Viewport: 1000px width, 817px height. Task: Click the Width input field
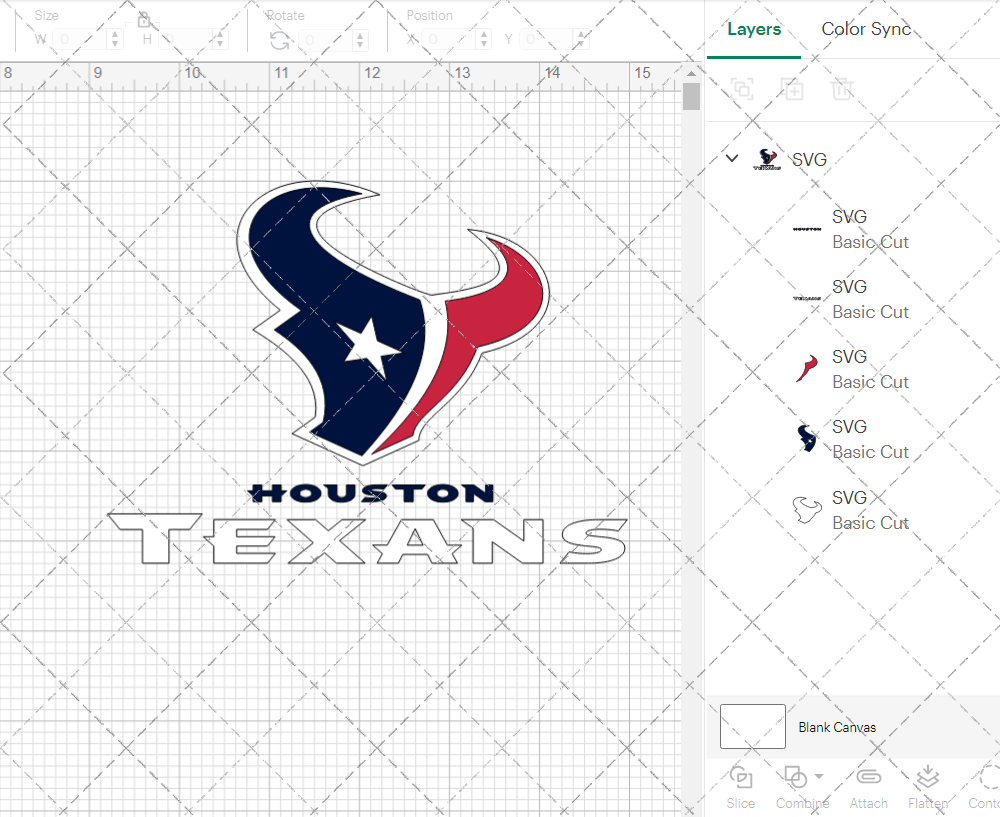coord(80,40)
